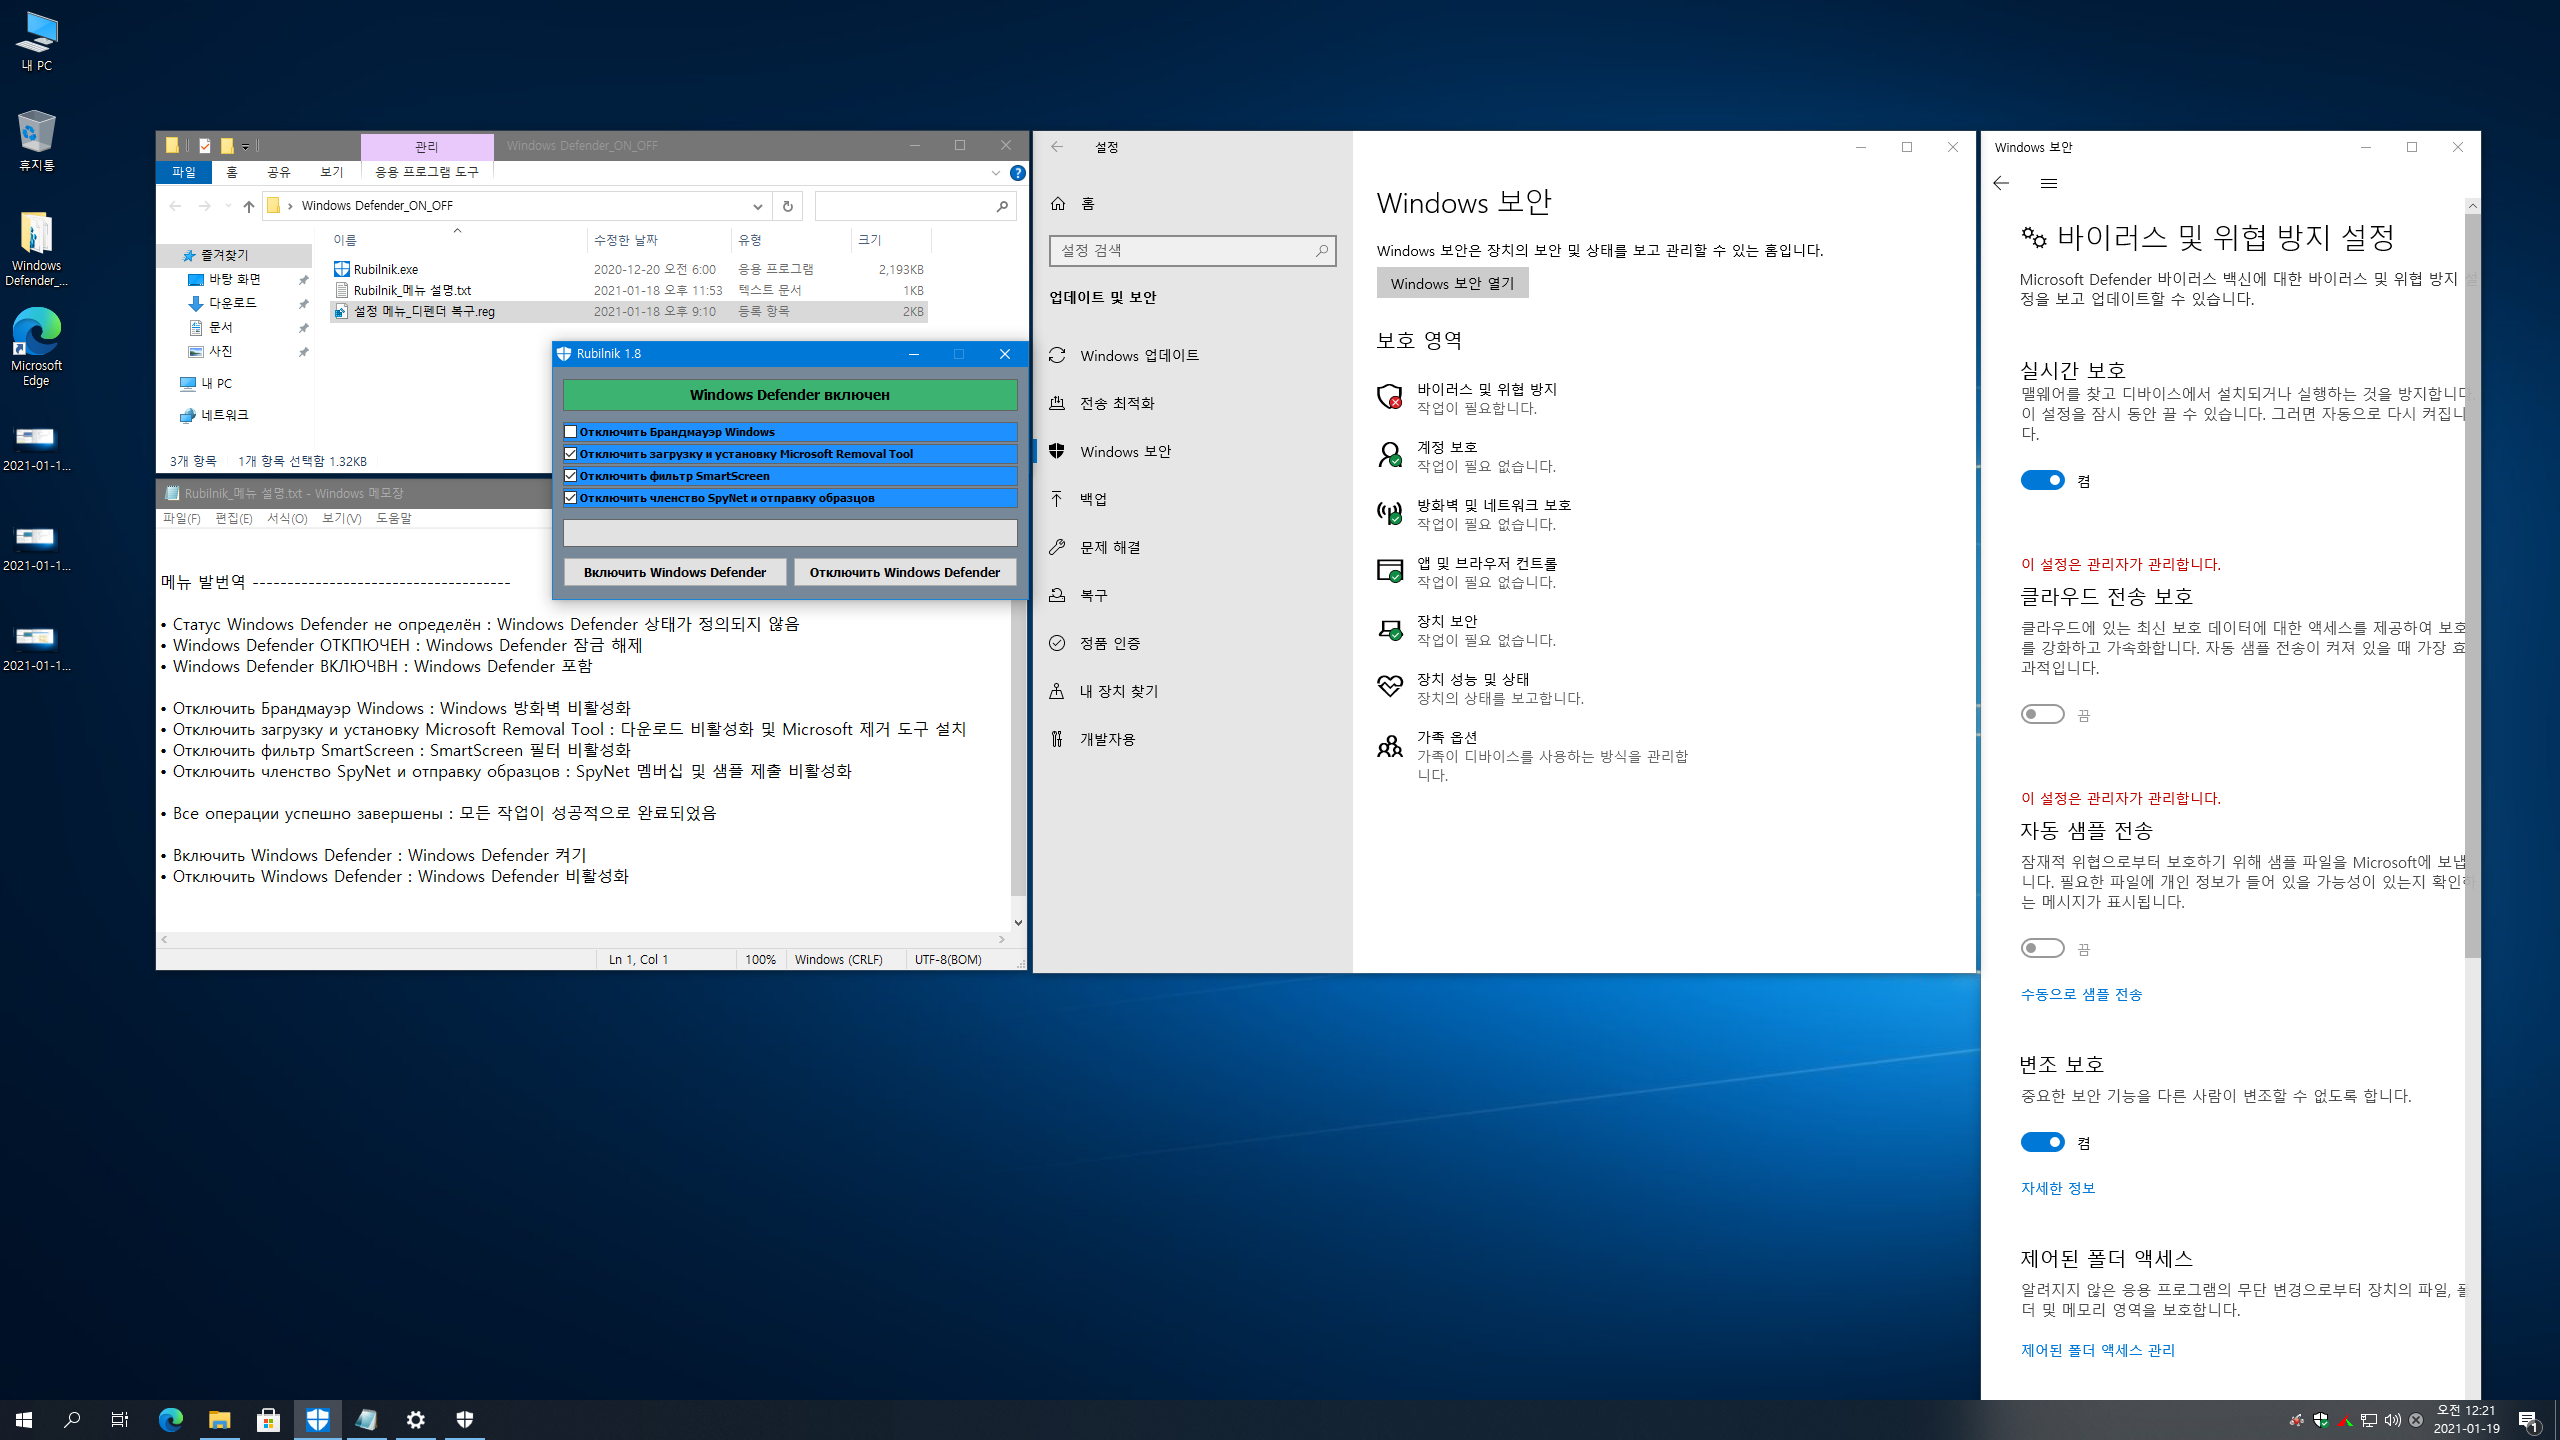Click the account protection person icon
This screenshot has height=1440, width=2560.
1389,455
